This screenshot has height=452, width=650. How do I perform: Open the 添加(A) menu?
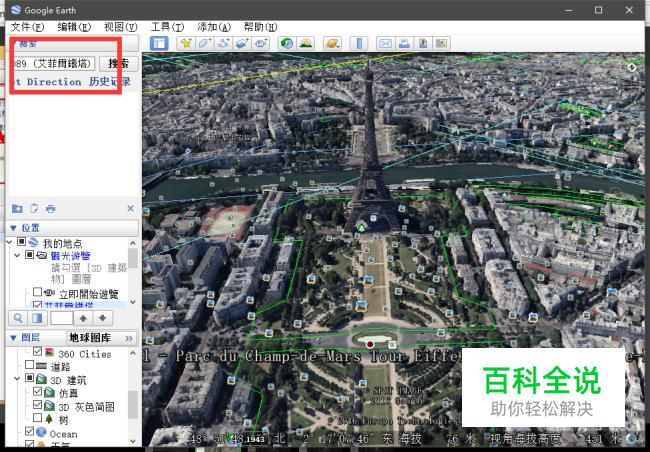214,27
